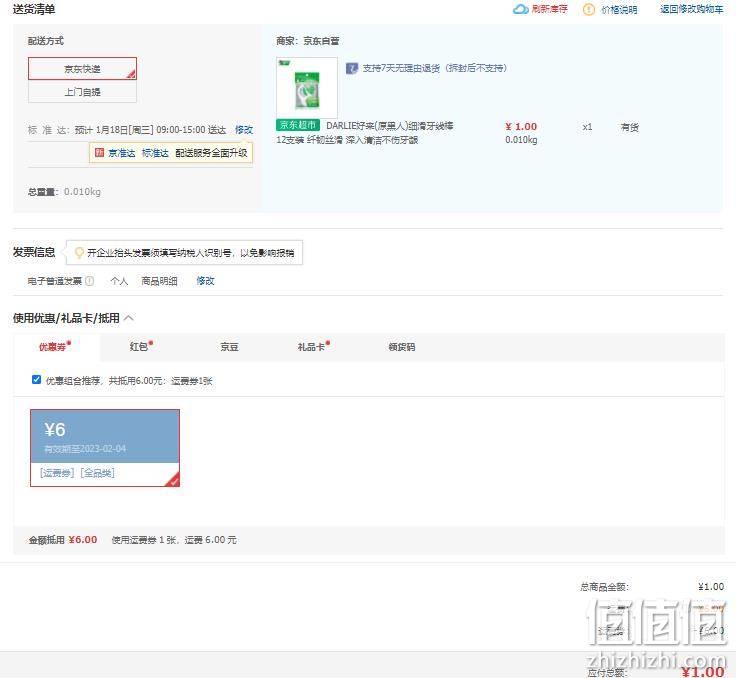Switch to the 礼品卡 tab
This screenshot has width=736, height=678.
pyautogui.click(x=313, y=347)
